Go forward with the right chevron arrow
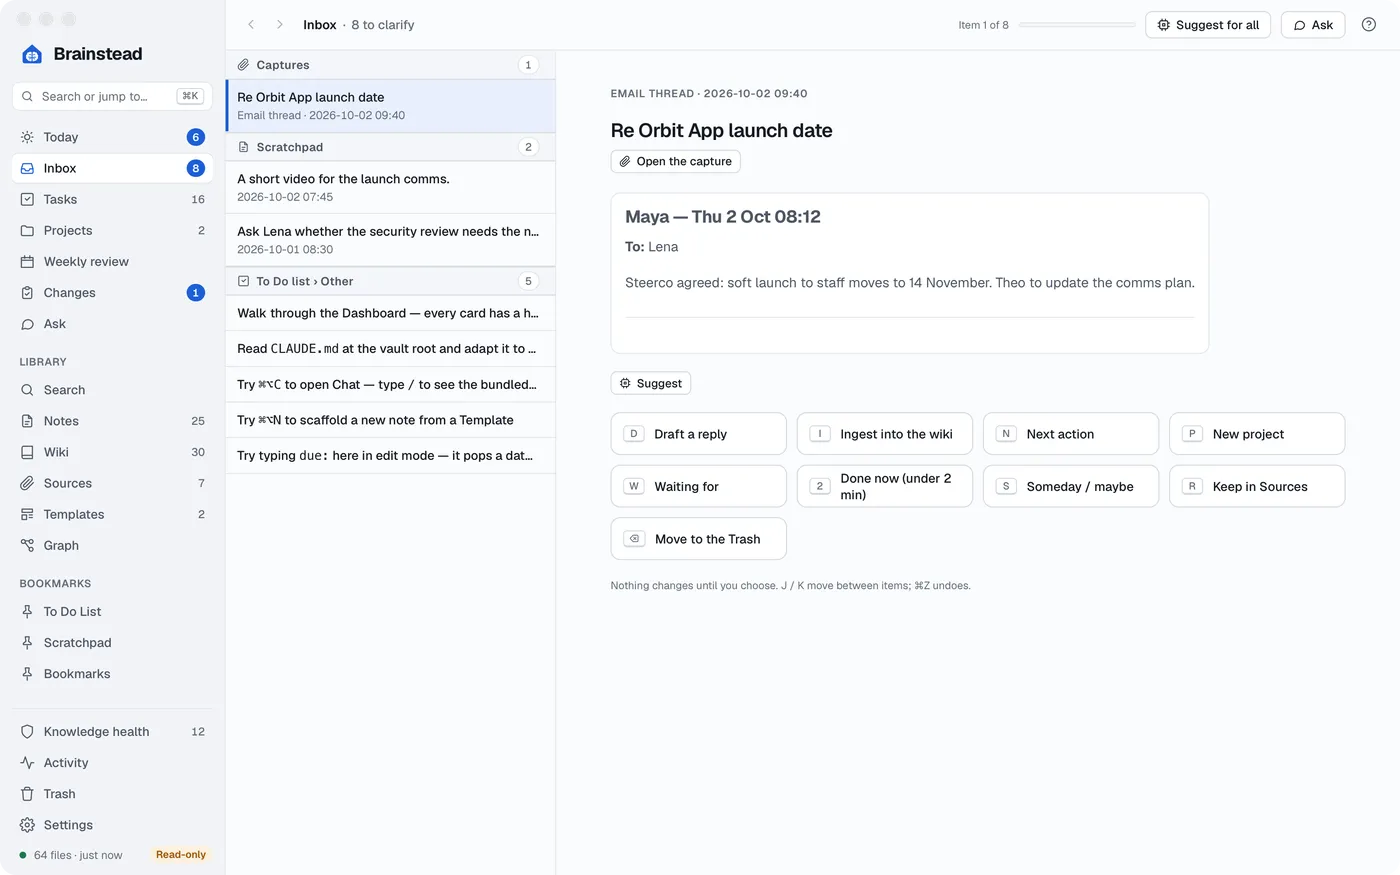 [x=279, y=25]
